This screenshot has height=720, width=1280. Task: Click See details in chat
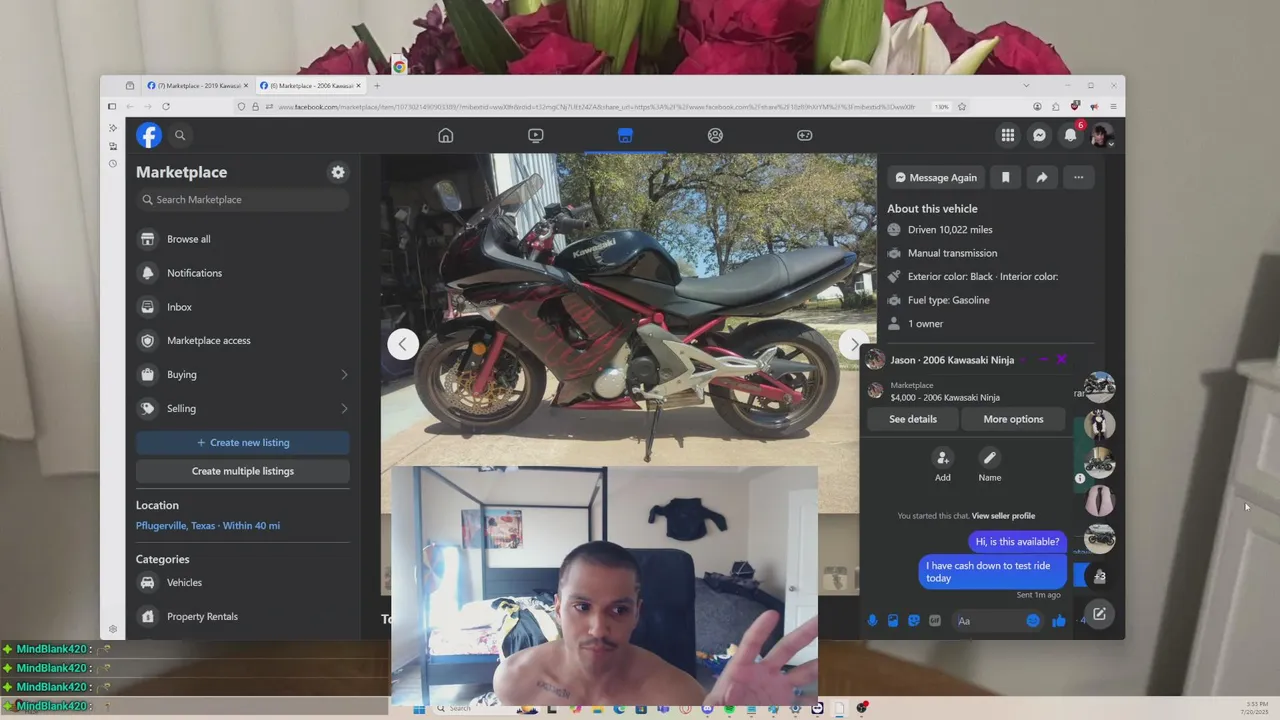(x=913, y=419)
